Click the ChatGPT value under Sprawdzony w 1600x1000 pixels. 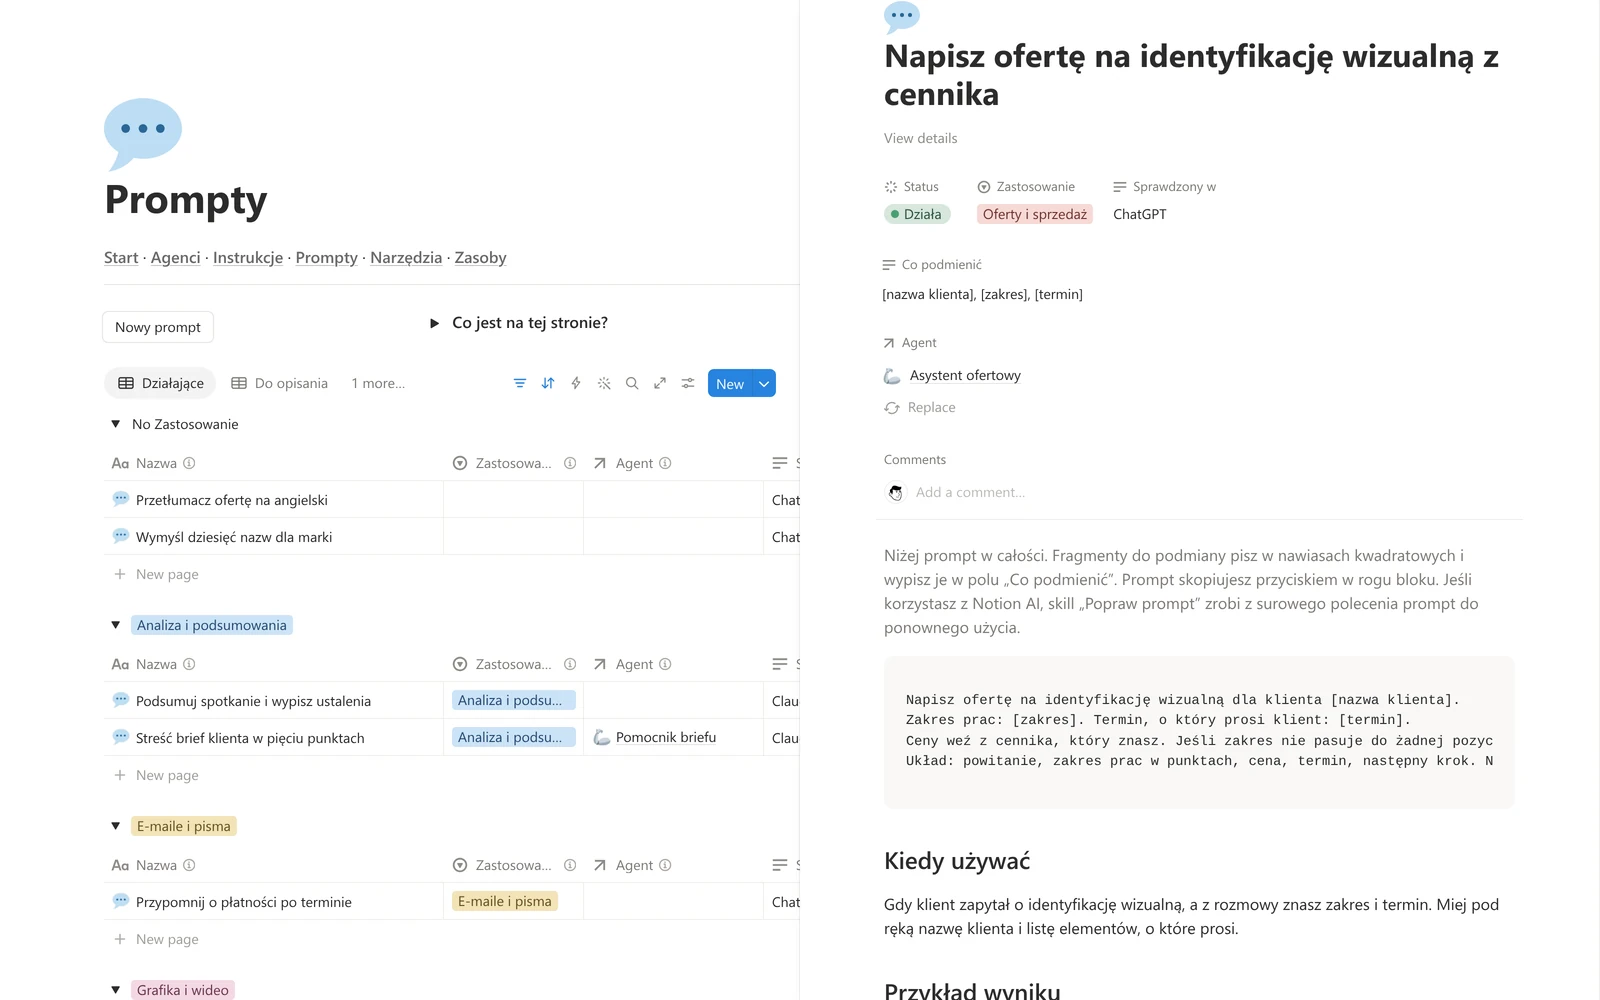[x=1140, y=214]
